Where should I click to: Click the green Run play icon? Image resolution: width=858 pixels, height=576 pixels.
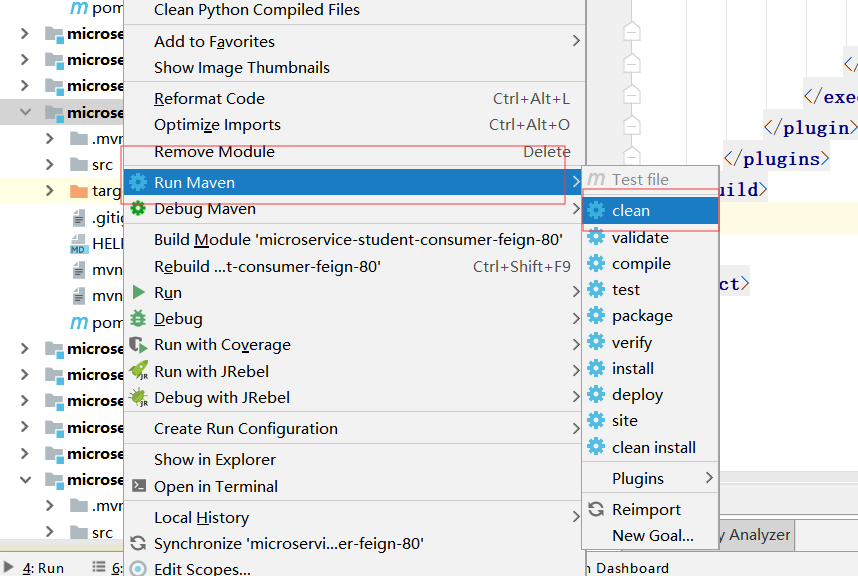tap(139, 292)
